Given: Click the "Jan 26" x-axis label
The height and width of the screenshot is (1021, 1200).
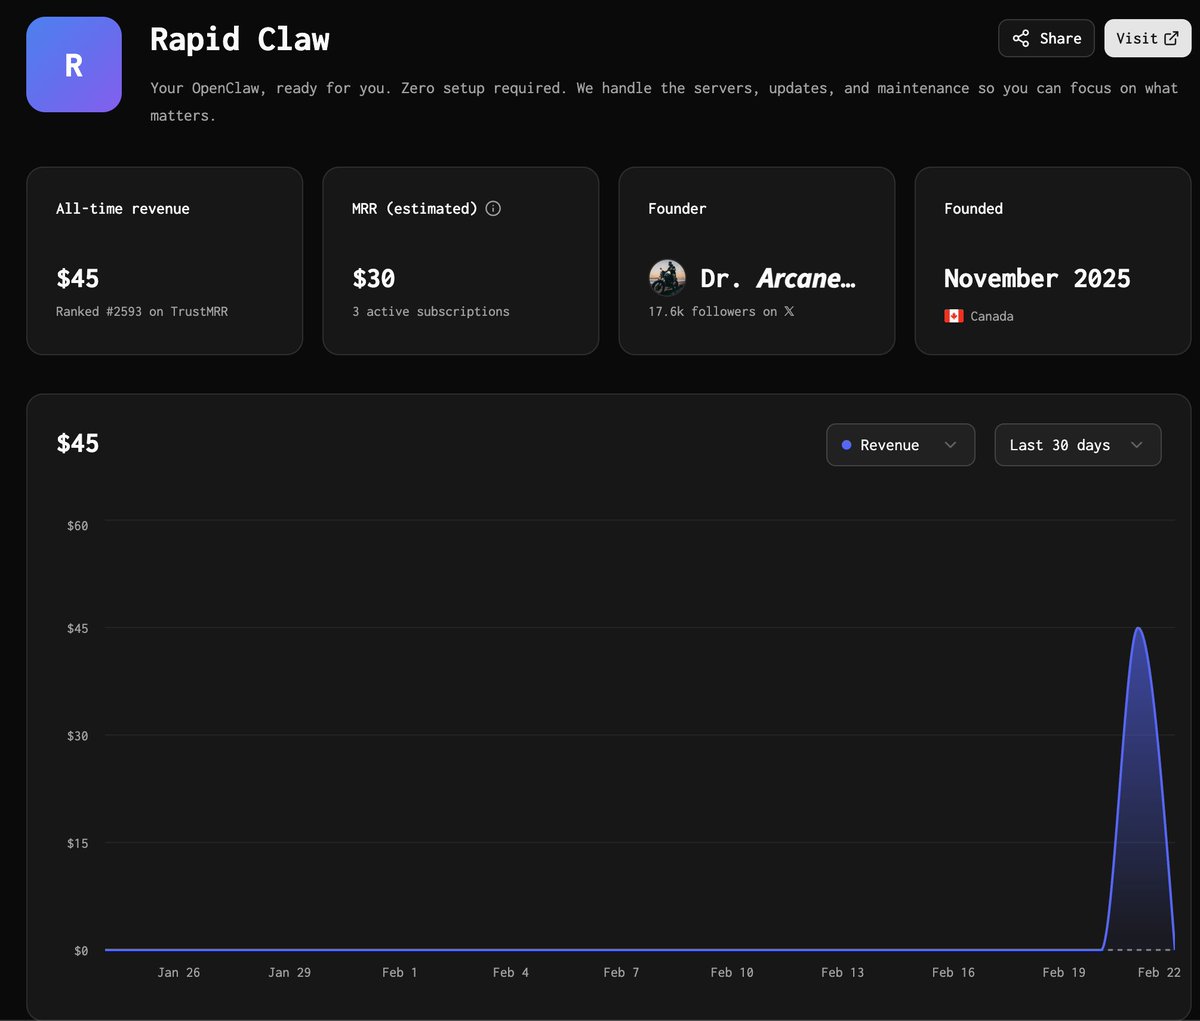Looking at the screenshot, I should (x=179, y=972).
